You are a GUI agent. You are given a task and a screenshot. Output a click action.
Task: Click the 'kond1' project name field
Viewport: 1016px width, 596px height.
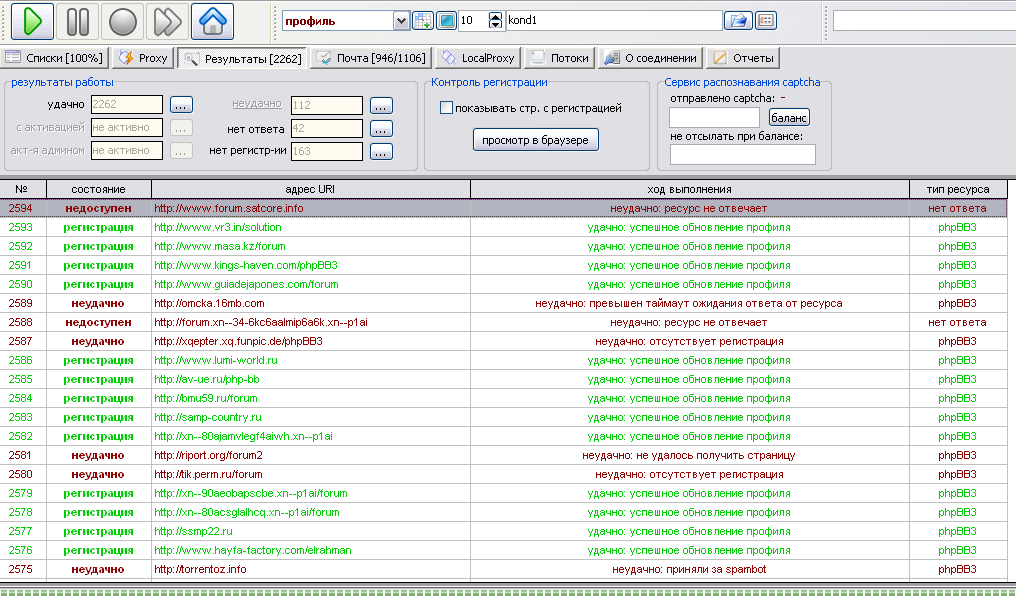click(x=614, y=21)
